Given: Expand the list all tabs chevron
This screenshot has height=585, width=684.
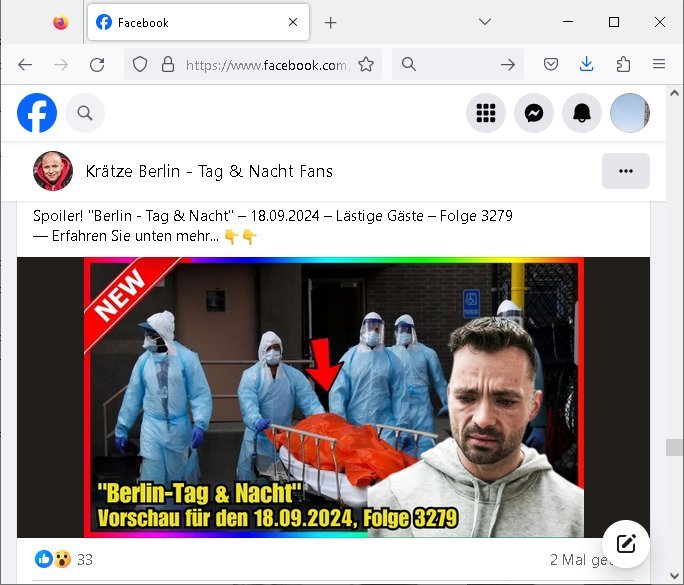Looking at the screenshot, I should coord(485,22).
